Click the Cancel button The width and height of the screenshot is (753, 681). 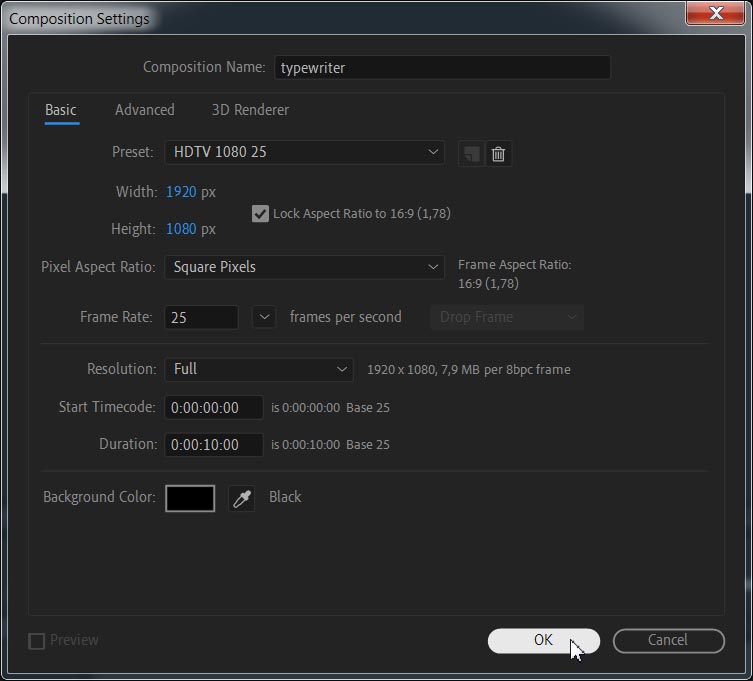click(x=668, y=641)
